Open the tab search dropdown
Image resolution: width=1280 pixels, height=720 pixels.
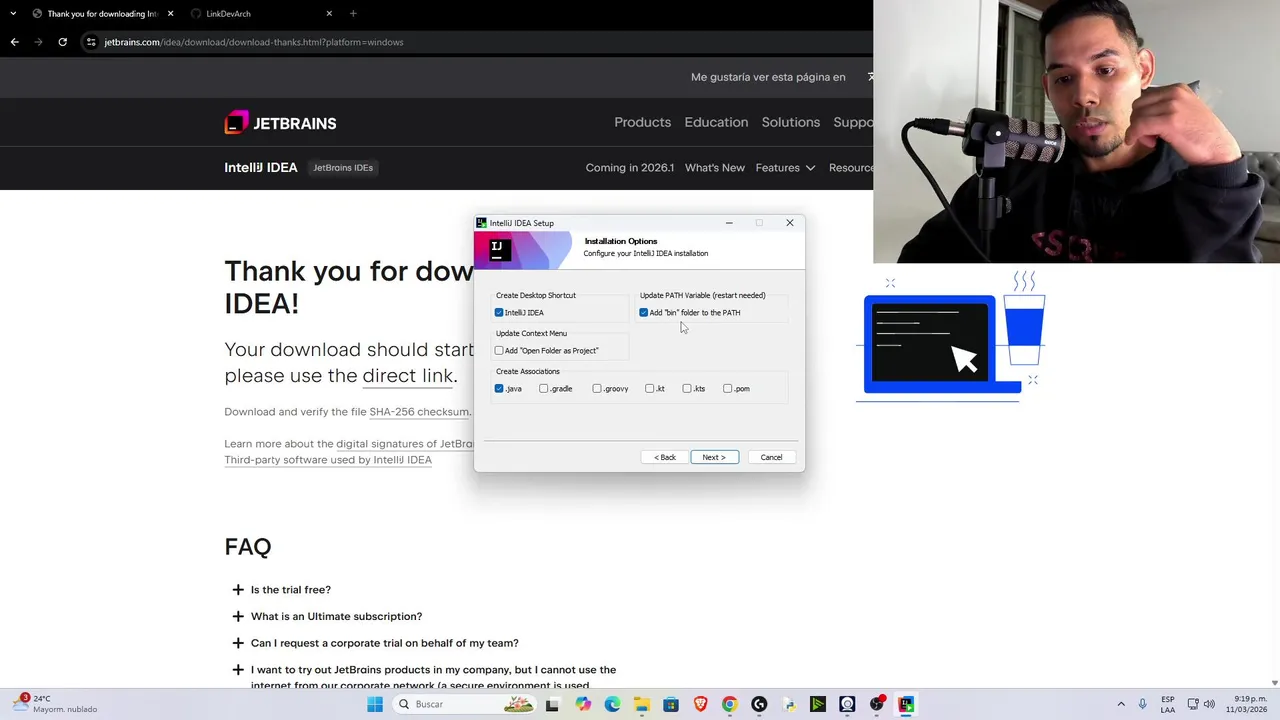pos(13,14)
